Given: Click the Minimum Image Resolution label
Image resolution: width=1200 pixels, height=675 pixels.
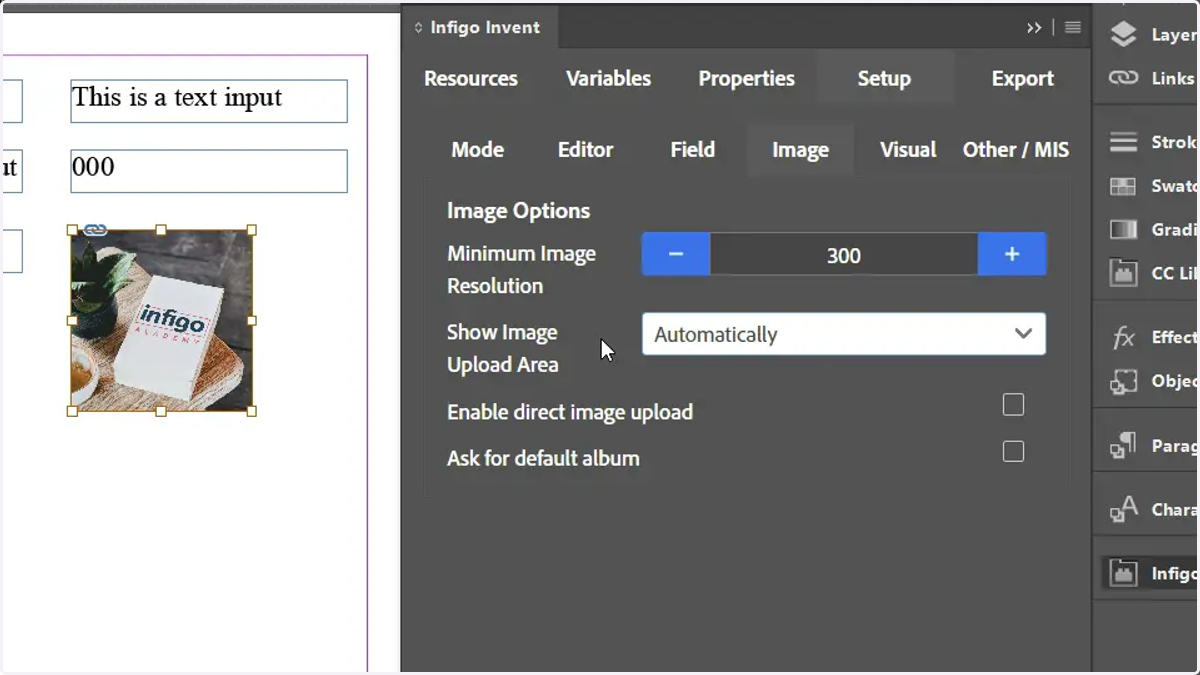Looking at the screenshot, I should (x=521, y=270).
